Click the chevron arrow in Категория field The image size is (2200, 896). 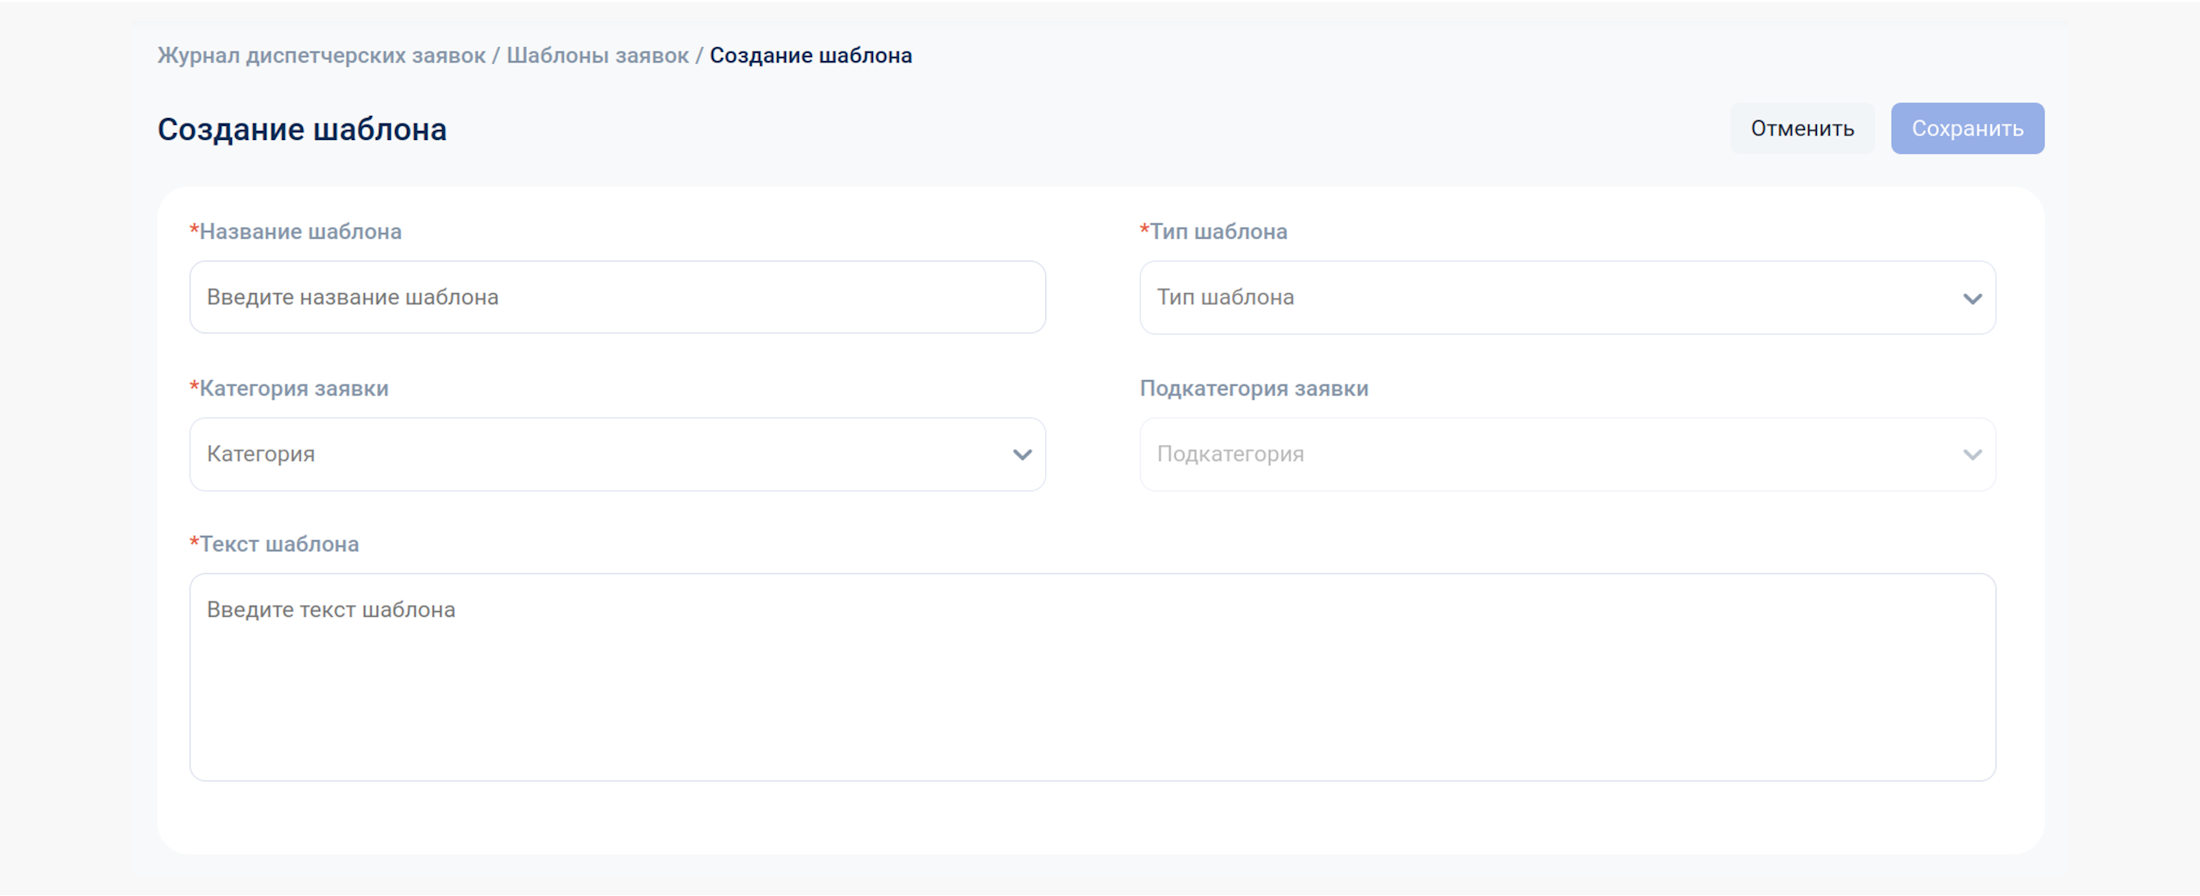(1021, 455)
